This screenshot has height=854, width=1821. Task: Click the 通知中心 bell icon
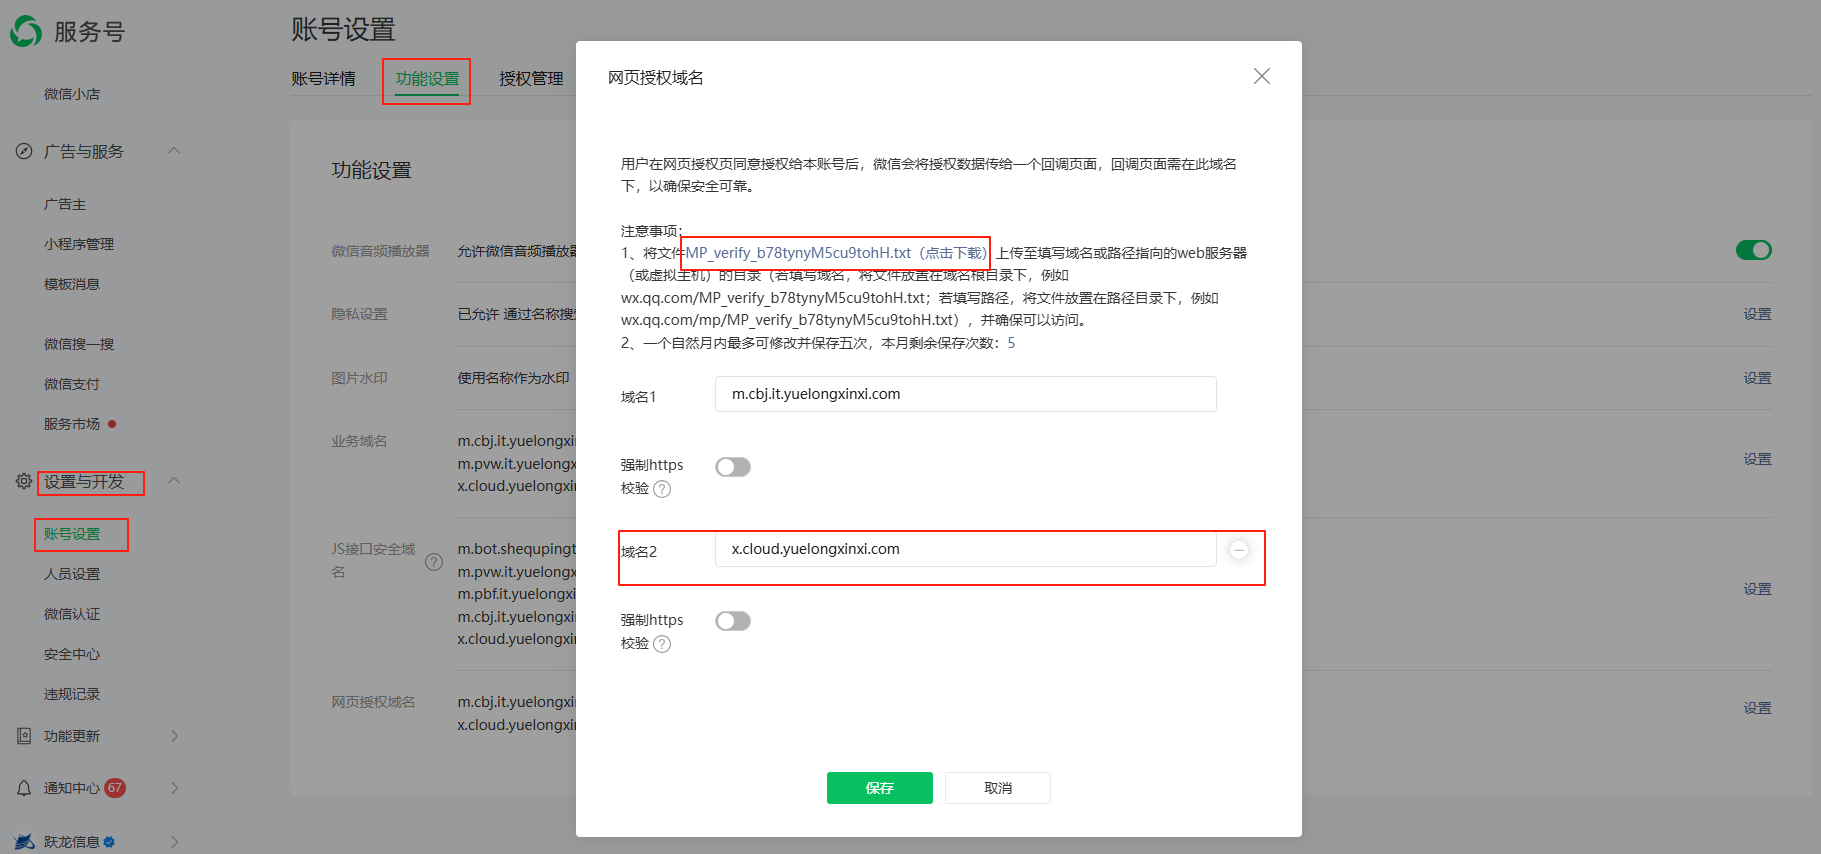click(x=24, y=788)
